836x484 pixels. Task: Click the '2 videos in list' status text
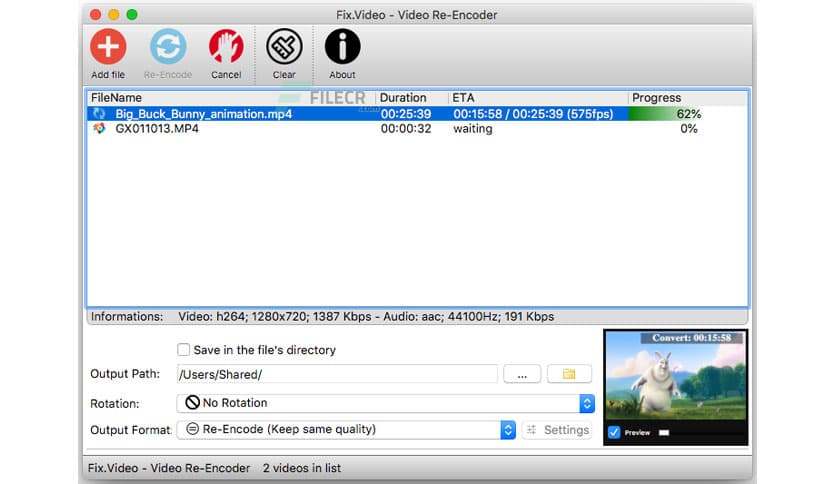coord(302,468)
